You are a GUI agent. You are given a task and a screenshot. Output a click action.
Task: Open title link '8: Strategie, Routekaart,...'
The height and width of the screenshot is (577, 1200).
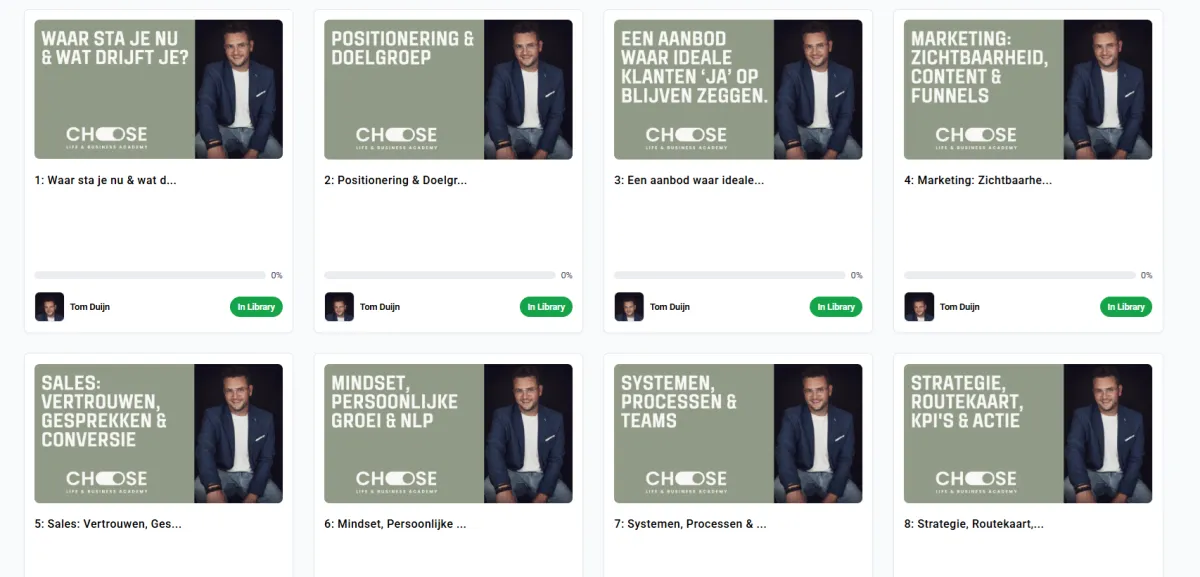974,523
